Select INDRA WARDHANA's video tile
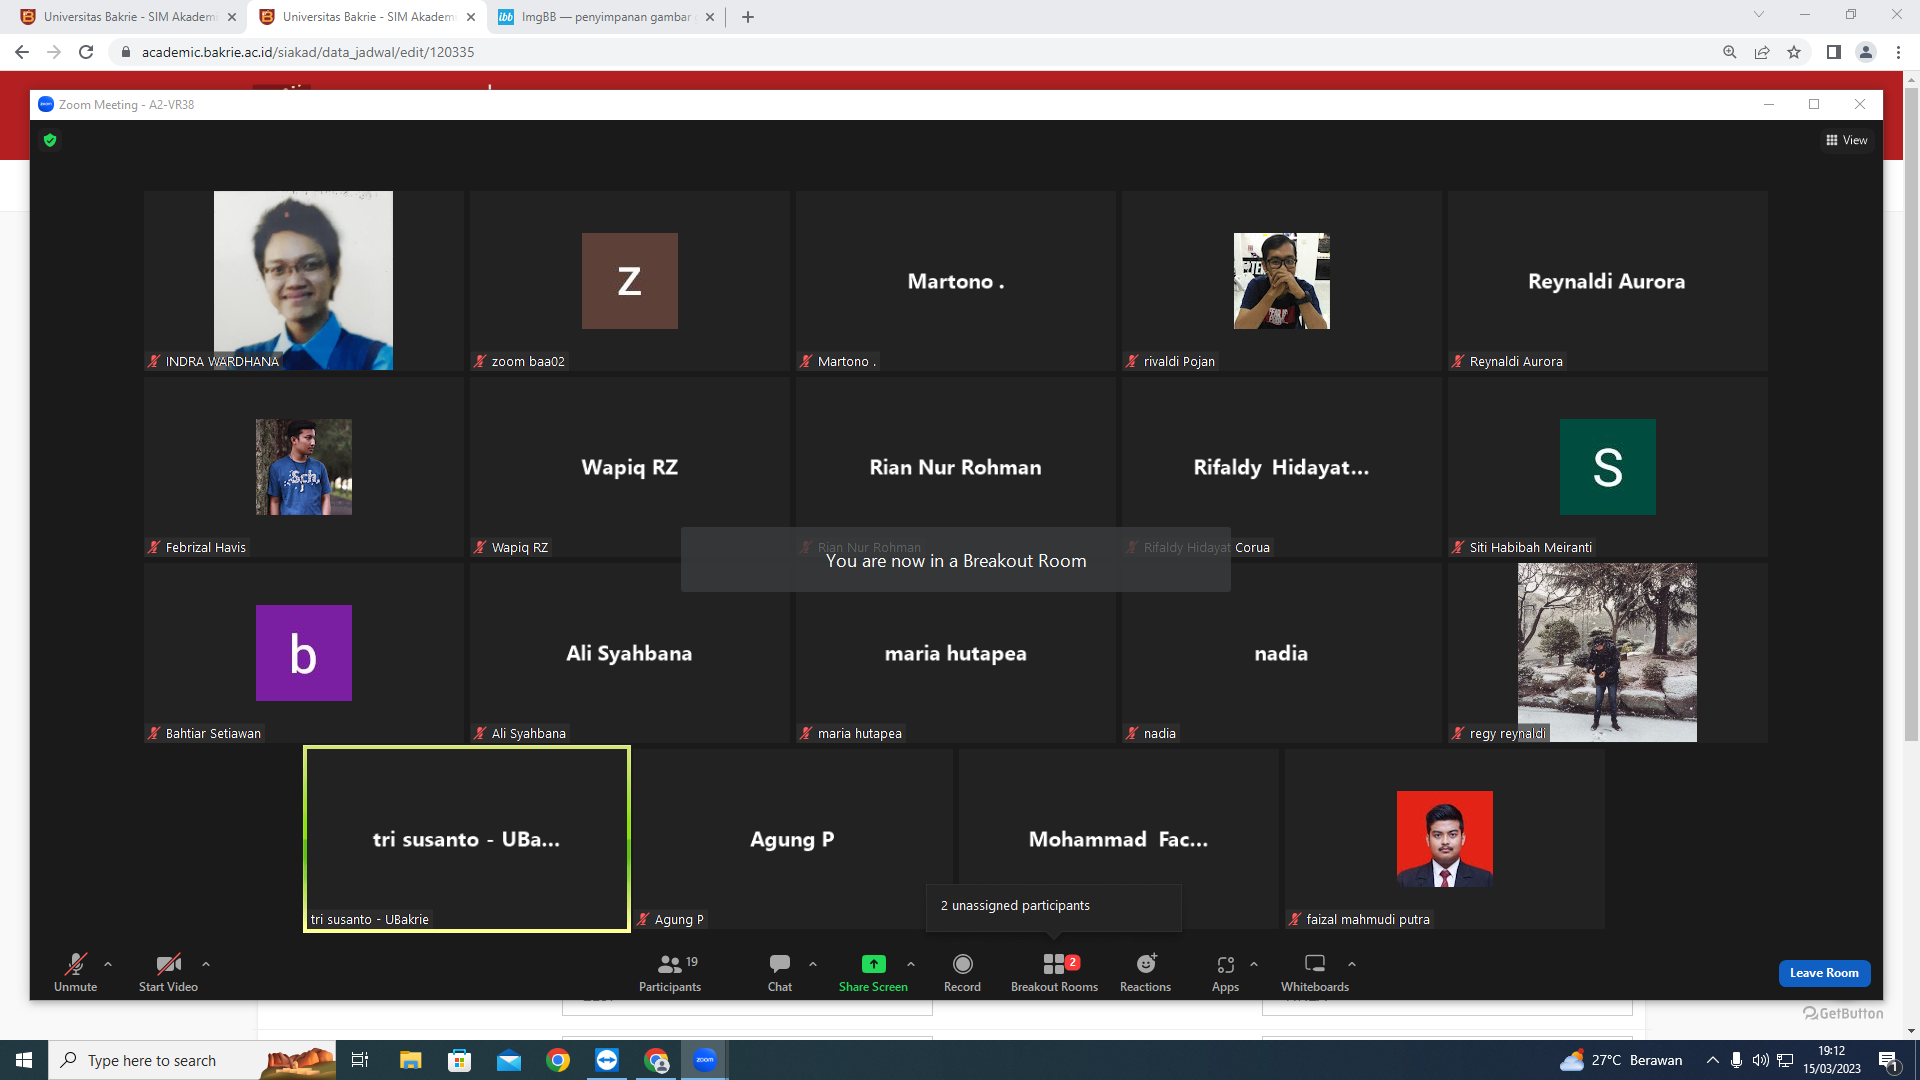This screenshot has width=1920, height=1080. [304, 280]
